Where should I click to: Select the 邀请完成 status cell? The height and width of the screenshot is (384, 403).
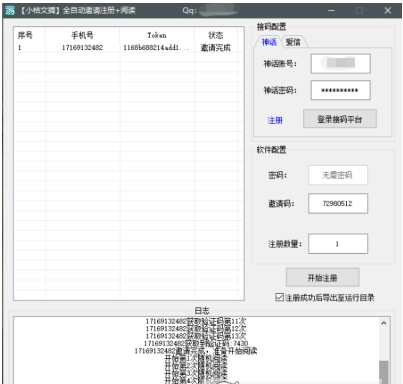coord(216,48)
